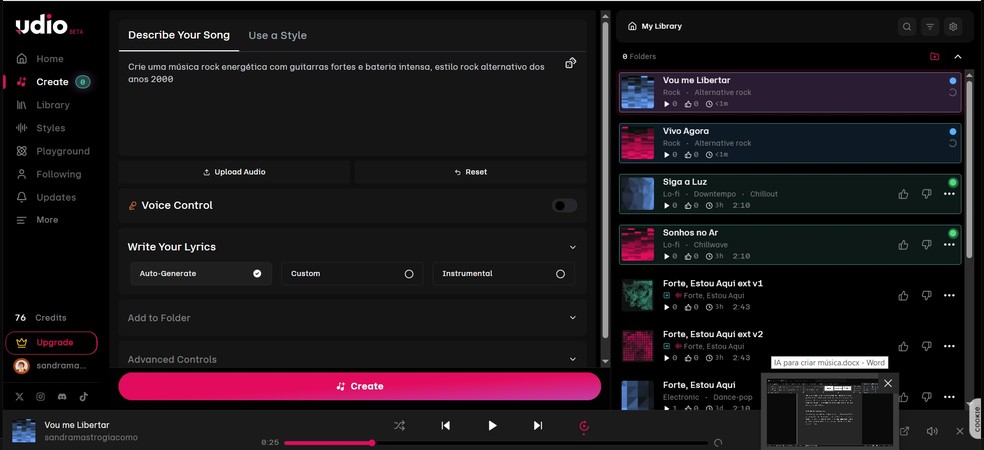Select Create in the sidebar
The height and width of the screenshot is (450, 984).
pyautogui.click(x=52, y=82)
